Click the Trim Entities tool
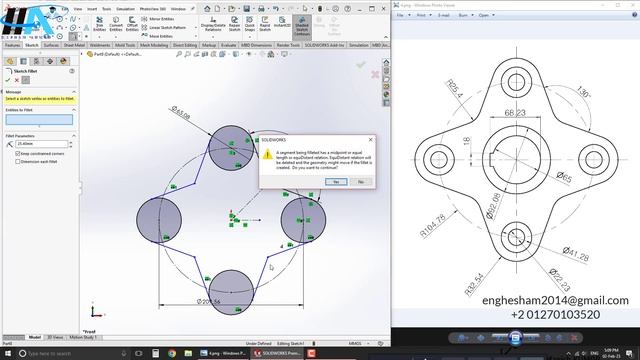Viewport: 640px width, 360px height. tap(99, 24)
